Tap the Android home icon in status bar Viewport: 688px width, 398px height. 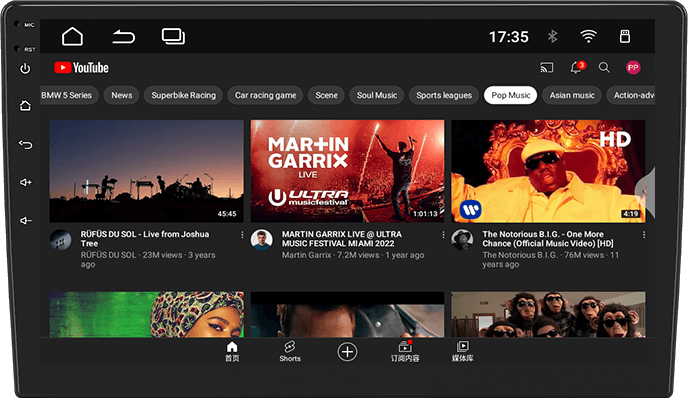[x=72, y=36]
